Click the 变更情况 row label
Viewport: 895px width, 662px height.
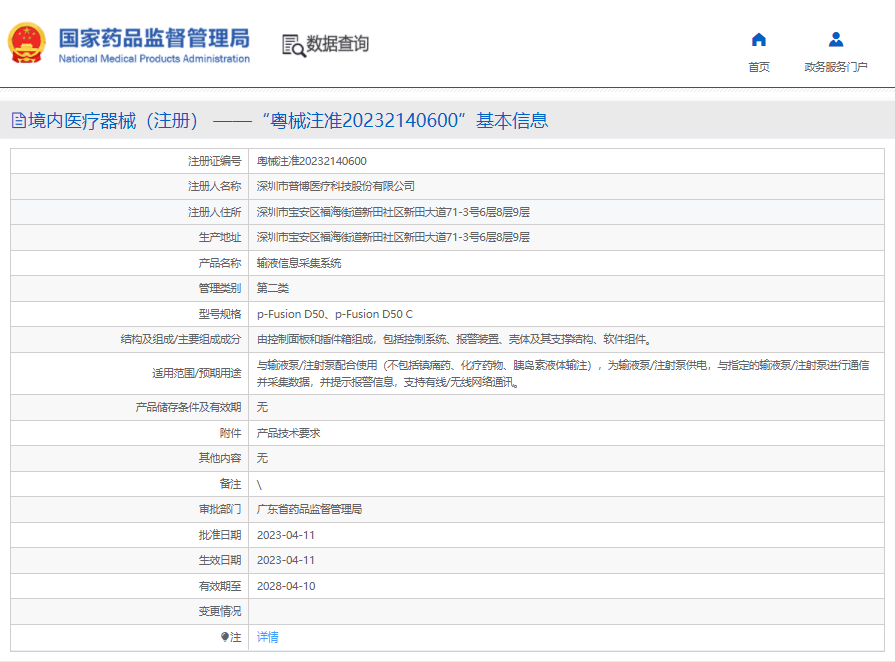(x=220, y=611)
